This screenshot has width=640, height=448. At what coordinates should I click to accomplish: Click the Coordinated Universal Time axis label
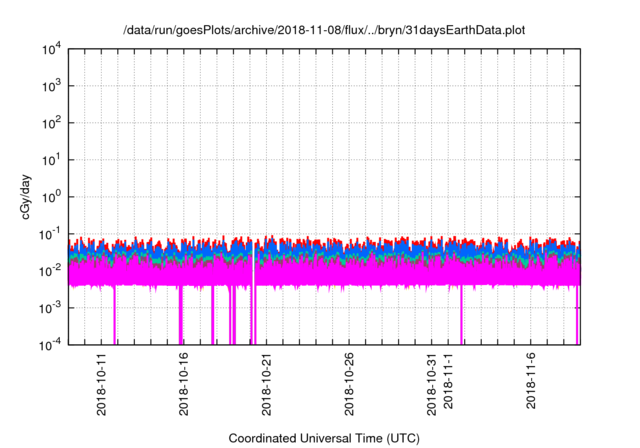click(x=324, y=438)
